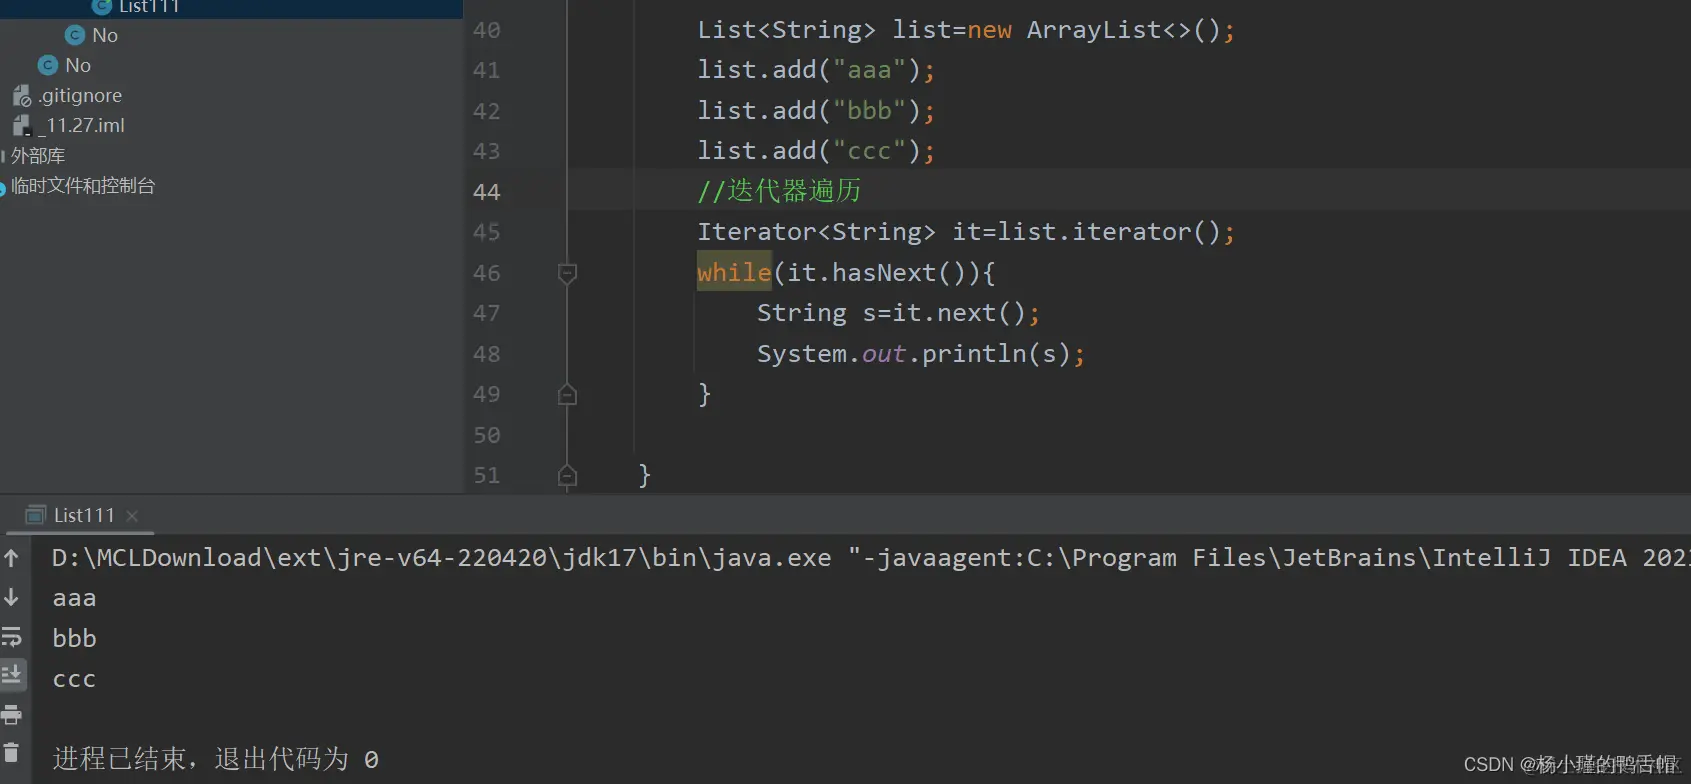Click the bbb console output line
The height and width of the screenshot is (784, 1691).
pyautogui.click(x=74, y=638)
